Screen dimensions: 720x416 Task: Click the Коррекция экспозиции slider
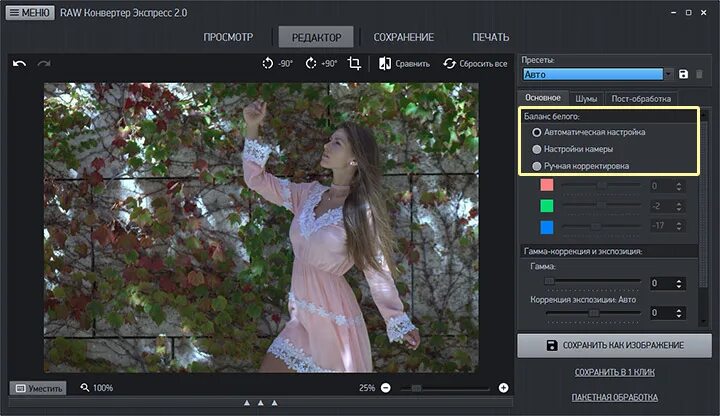[592, 313]
